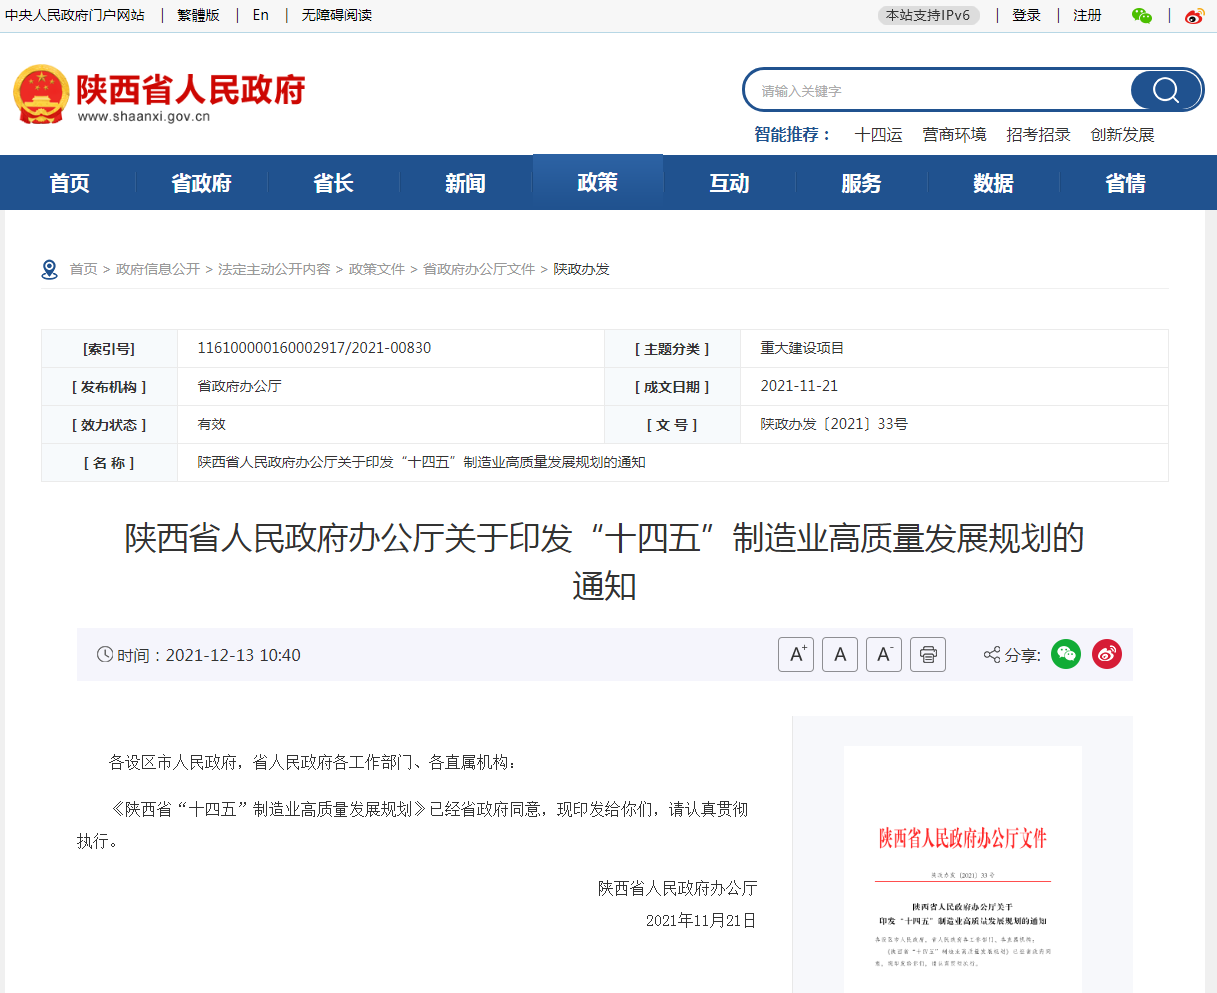
Task: Click the Shaanxi government national emblem logo
Action: [x=41, y=94]
